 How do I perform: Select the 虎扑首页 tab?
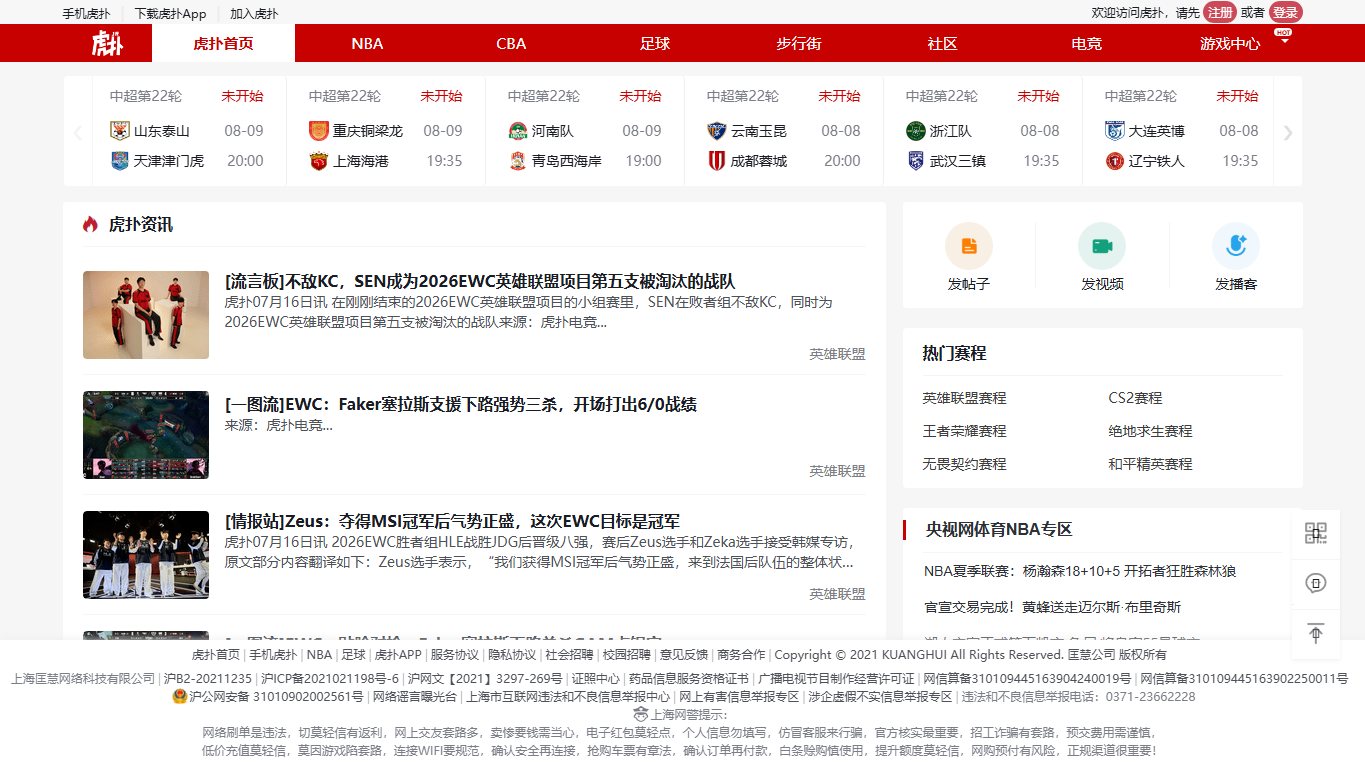(x=223, y=43)
